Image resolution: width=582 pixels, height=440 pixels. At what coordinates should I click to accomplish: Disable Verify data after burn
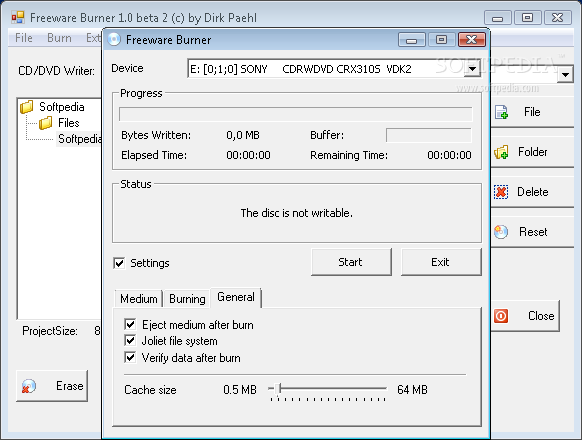coord(130,358)
